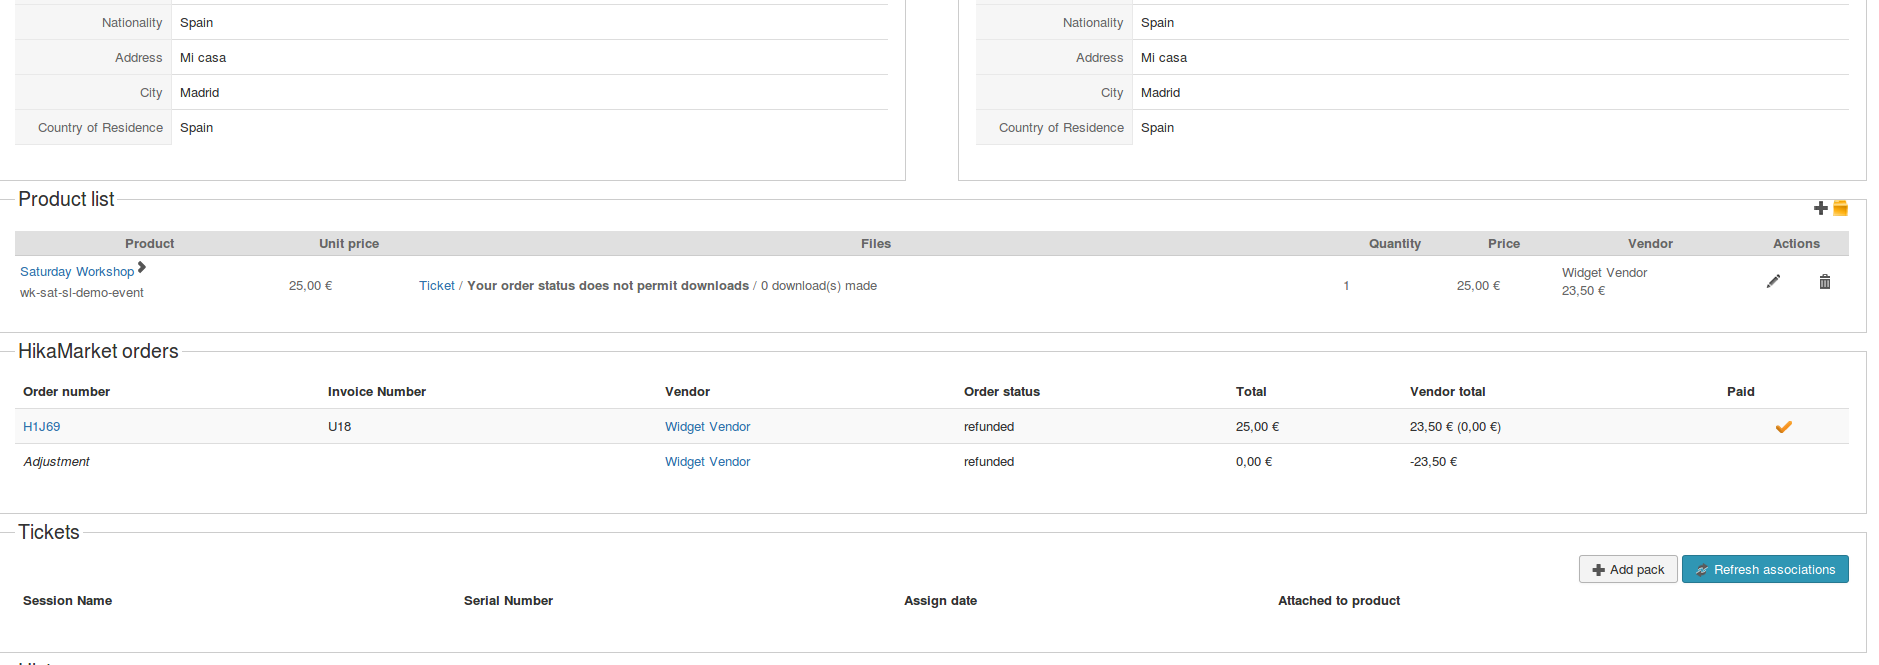Click the Vendor total column header
This screenshot has width=1879, height=665.
1447,392
